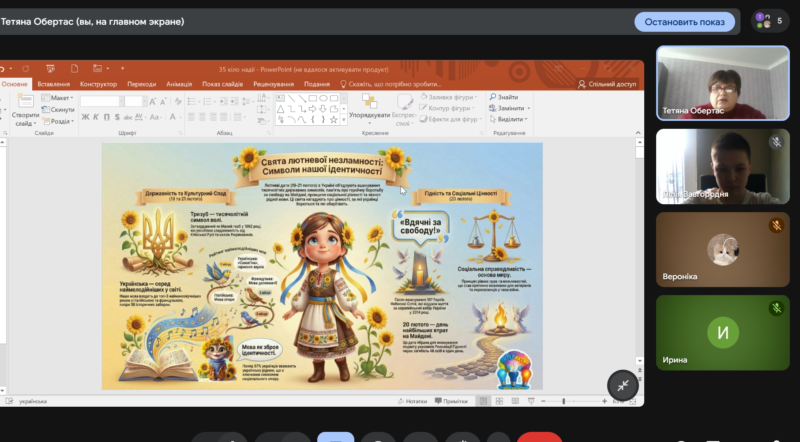The image size is (800, 442).
Task: Switch to the Вставлення ribbon tab
Action: point(53,84)
